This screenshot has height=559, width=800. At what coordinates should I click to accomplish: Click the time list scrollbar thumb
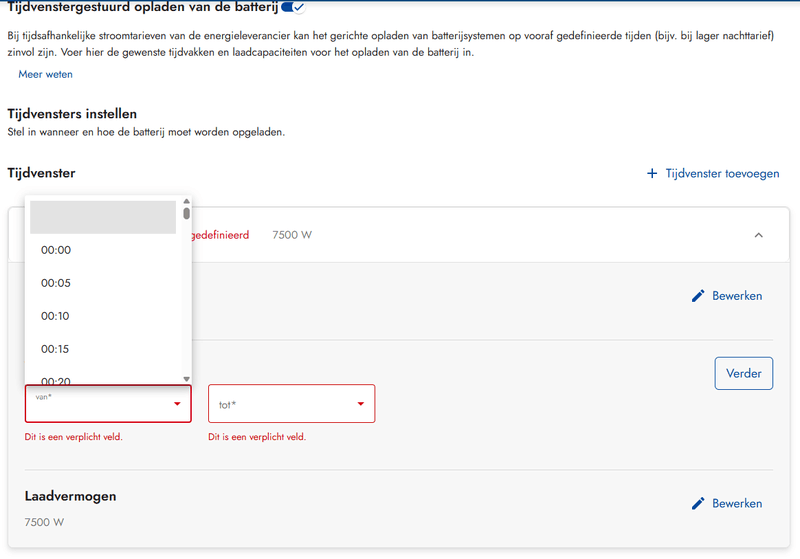[186, 213]
